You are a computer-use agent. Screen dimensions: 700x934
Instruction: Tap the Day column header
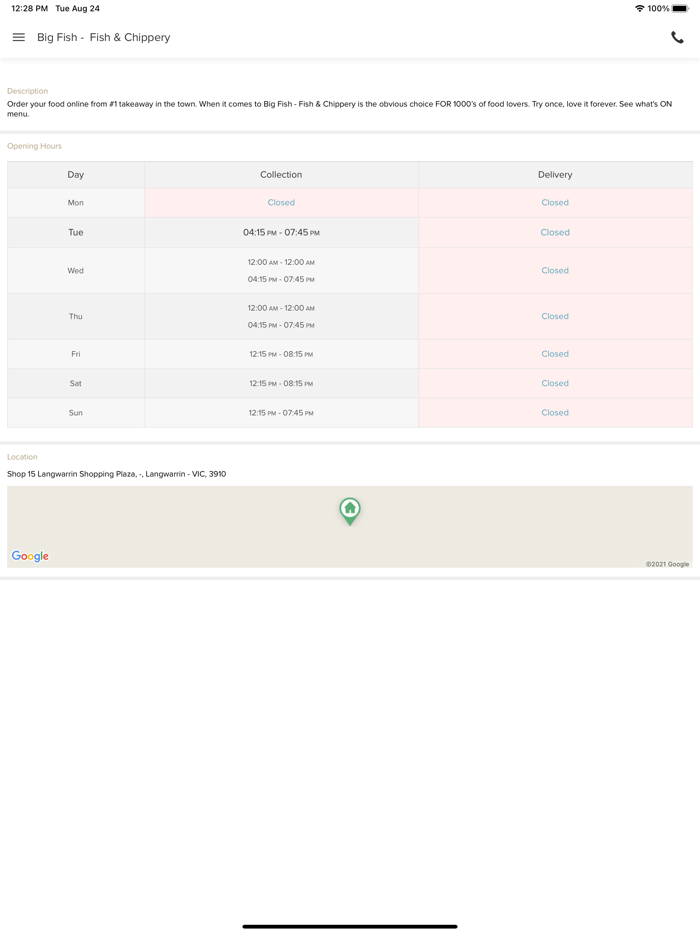(76, 175)
